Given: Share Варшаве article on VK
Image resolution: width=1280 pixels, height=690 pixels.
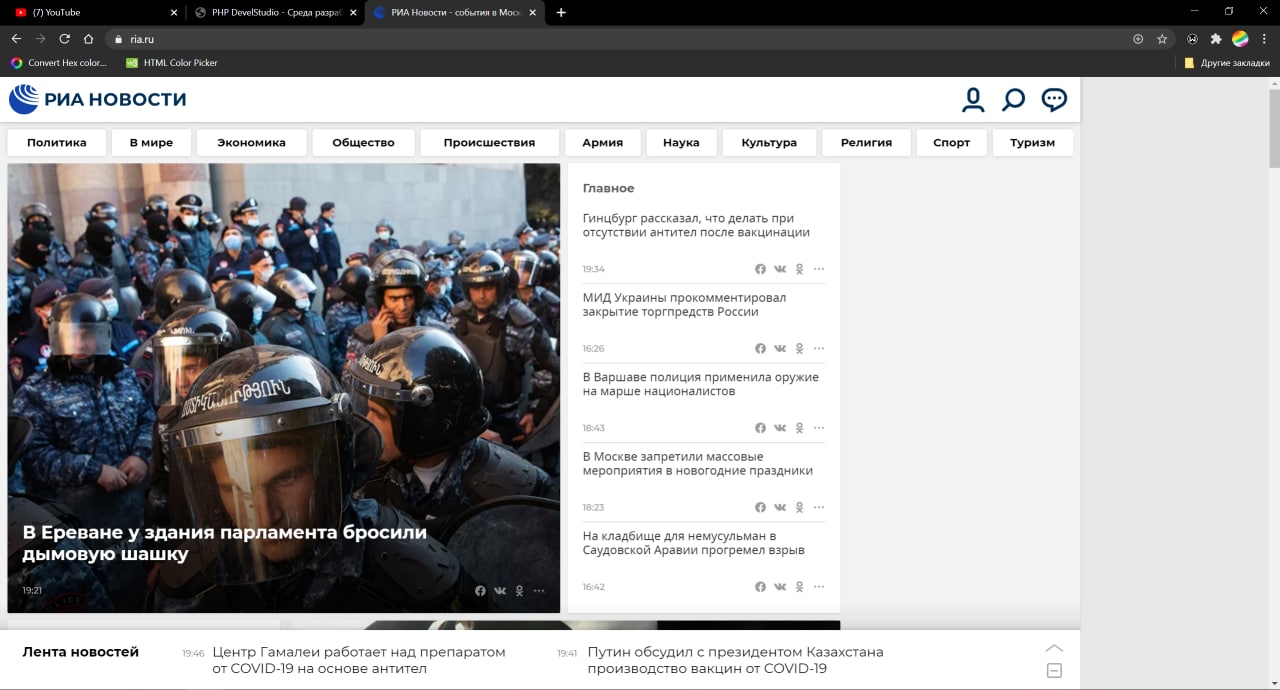Looking at the screenshot, I should (780, 428).
